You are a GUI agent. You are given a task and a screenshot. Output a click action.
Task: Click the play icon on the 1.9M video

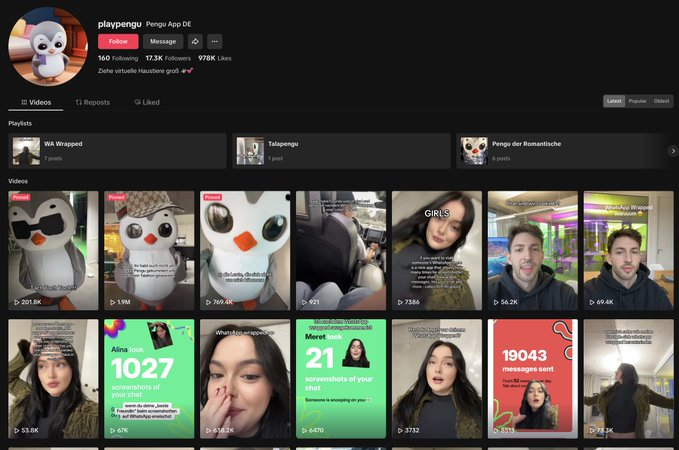point(112,302)
